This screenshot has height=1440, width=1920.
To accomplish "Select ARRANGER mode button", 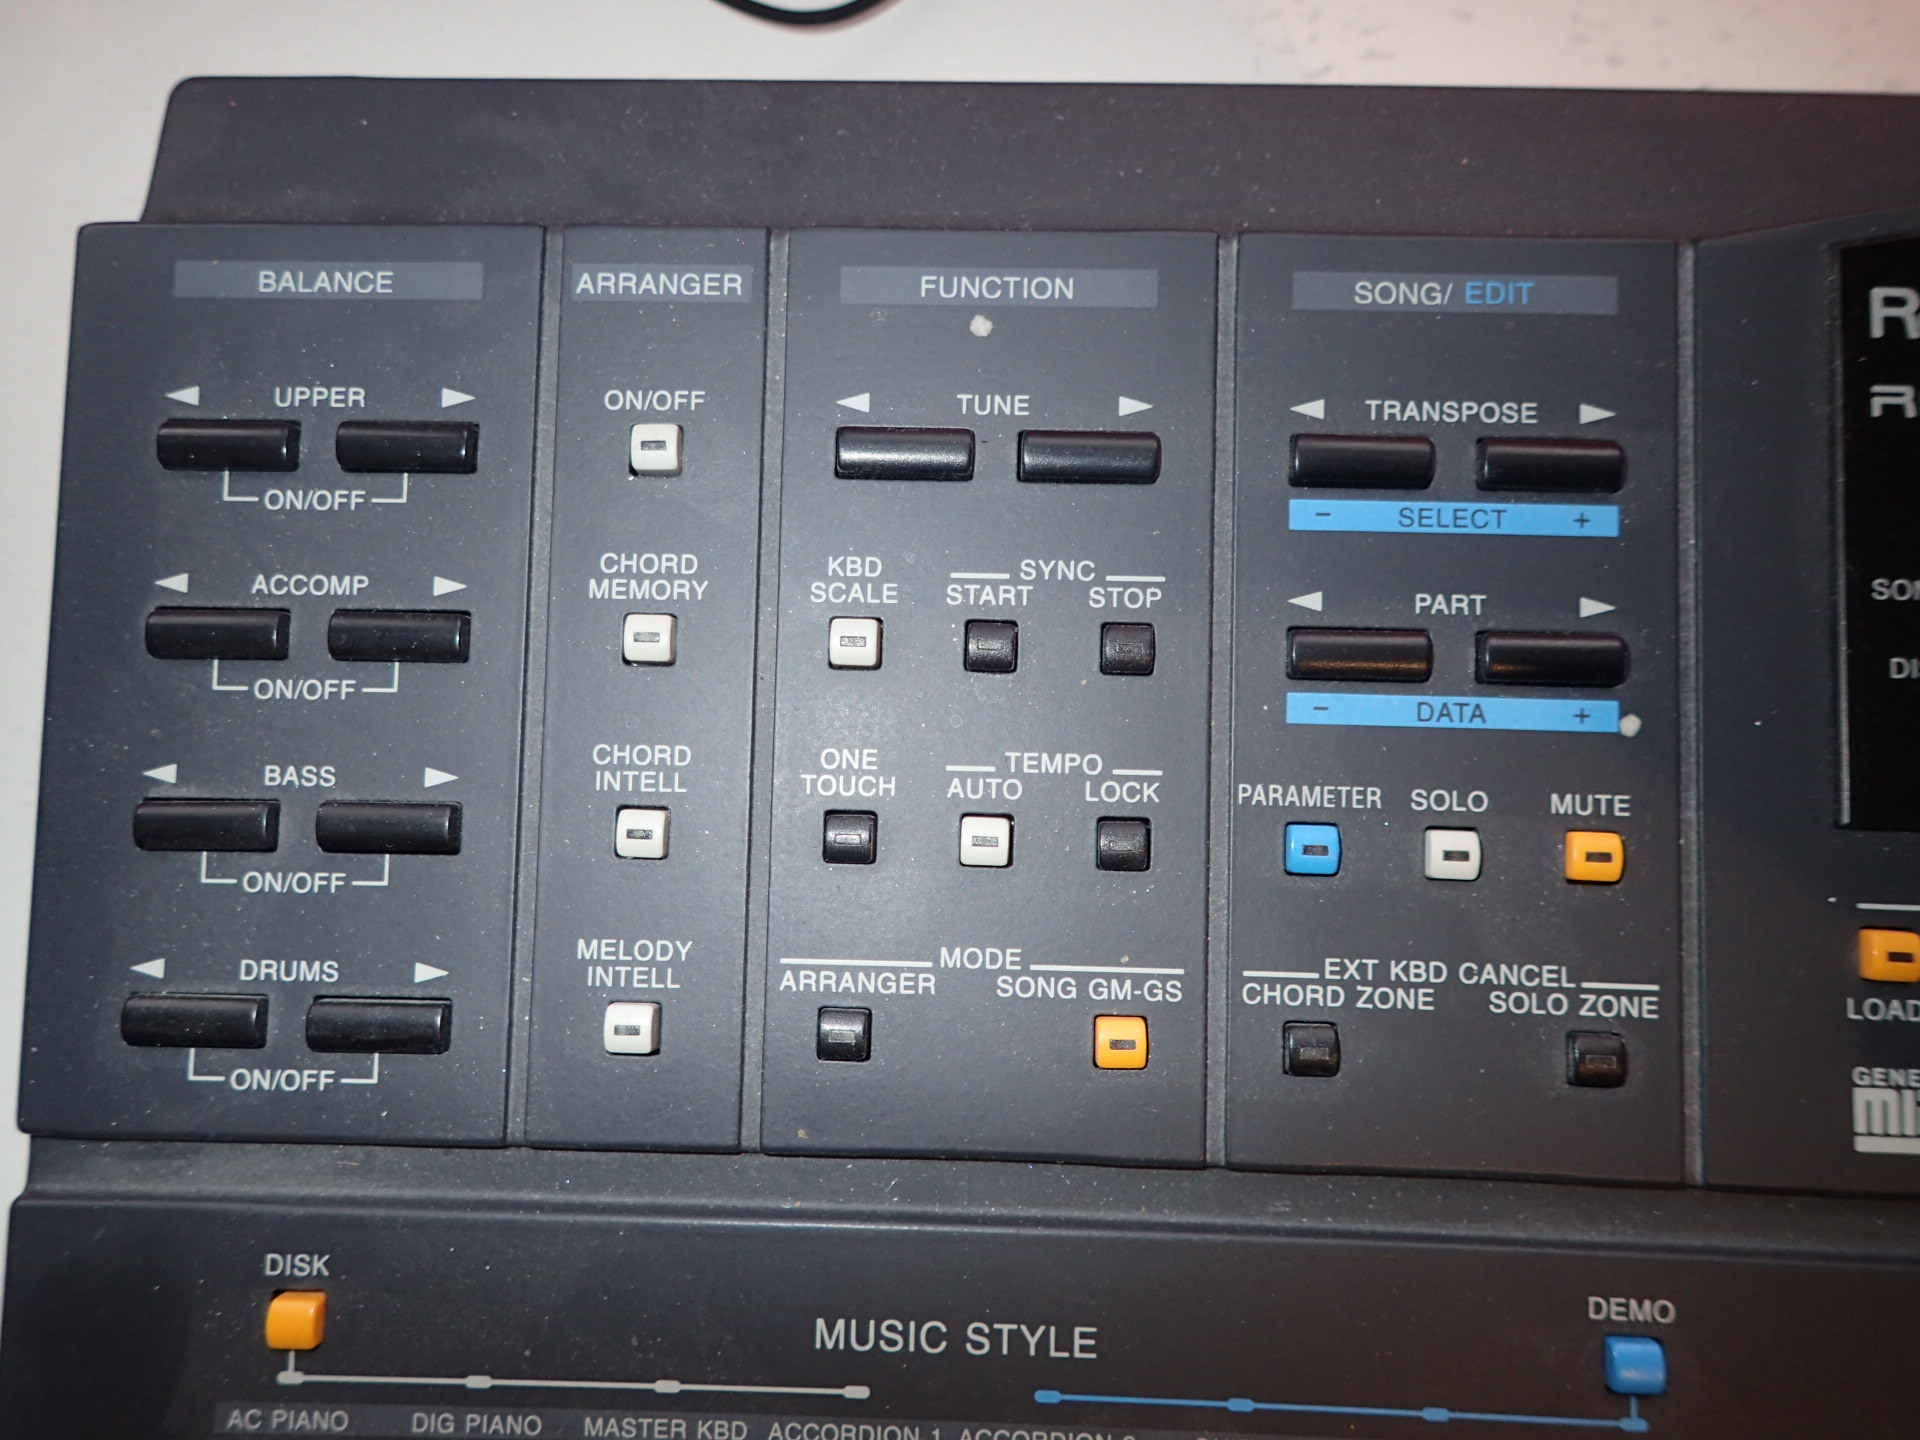I will click(x=844, y=1033).
